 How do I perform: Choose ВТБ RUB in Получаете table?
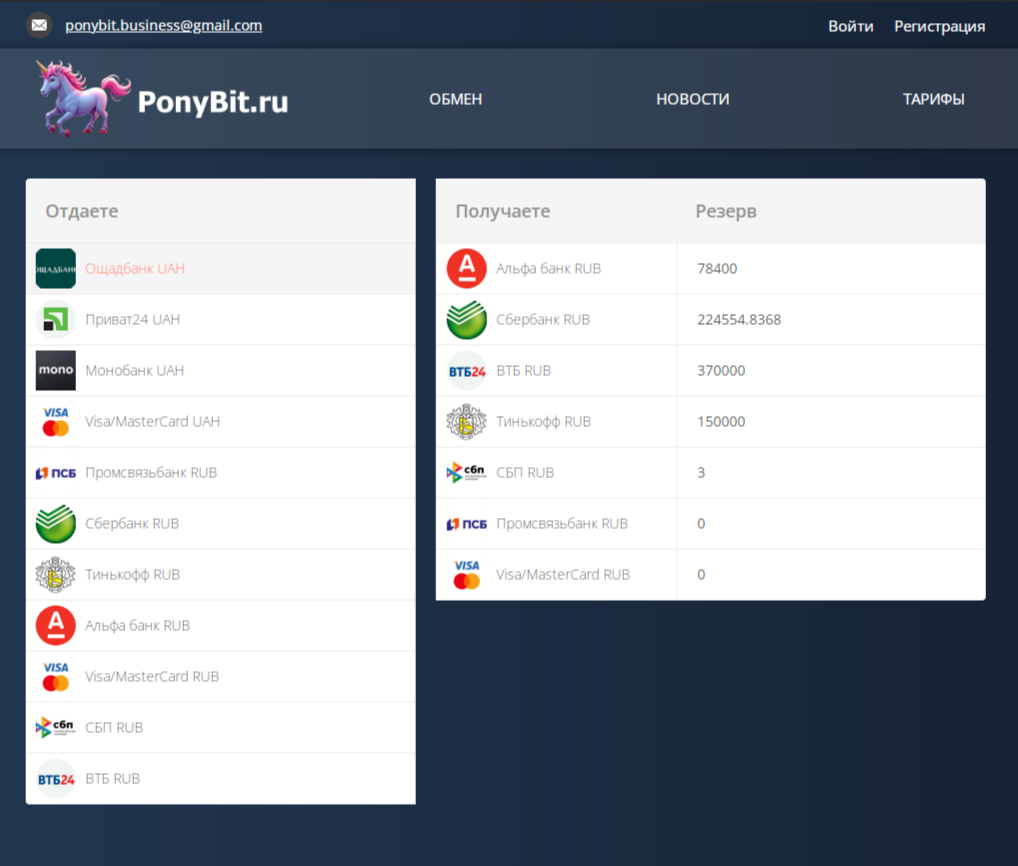pyautogui.click(x=523, y=371)
